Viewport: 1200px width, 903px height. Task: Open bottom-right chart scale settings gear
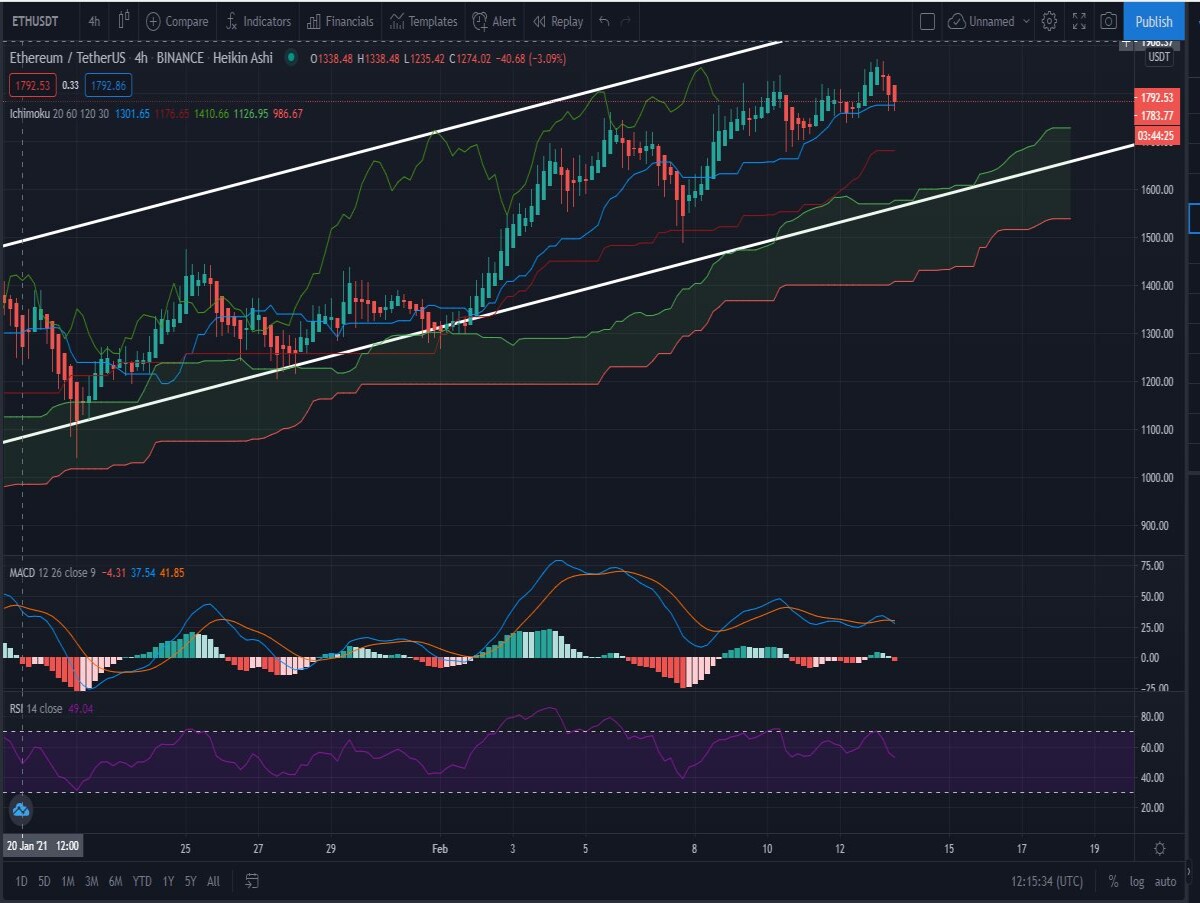[1159, 848]
